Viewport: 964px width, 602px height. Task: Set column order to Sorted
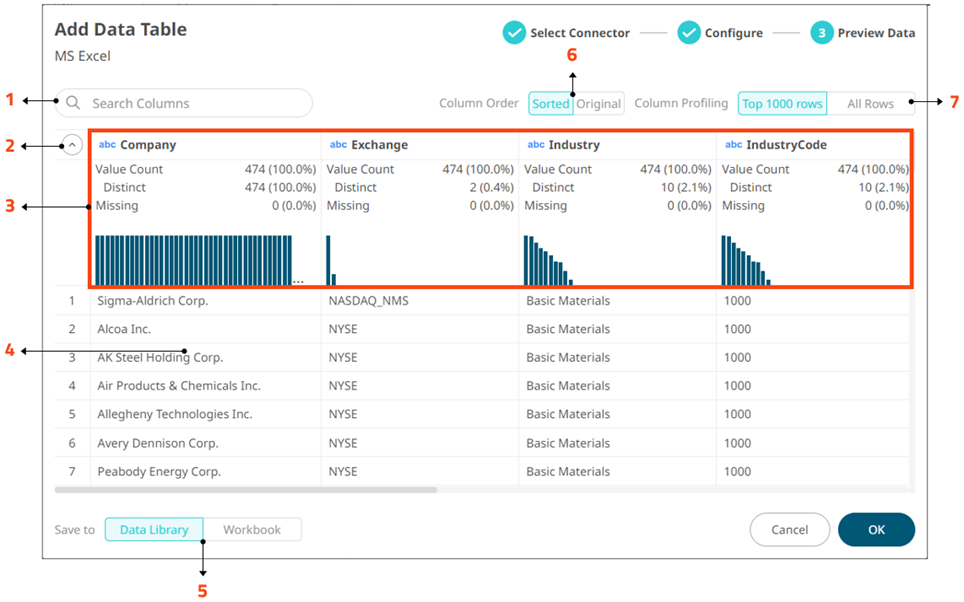click(550, 103)
